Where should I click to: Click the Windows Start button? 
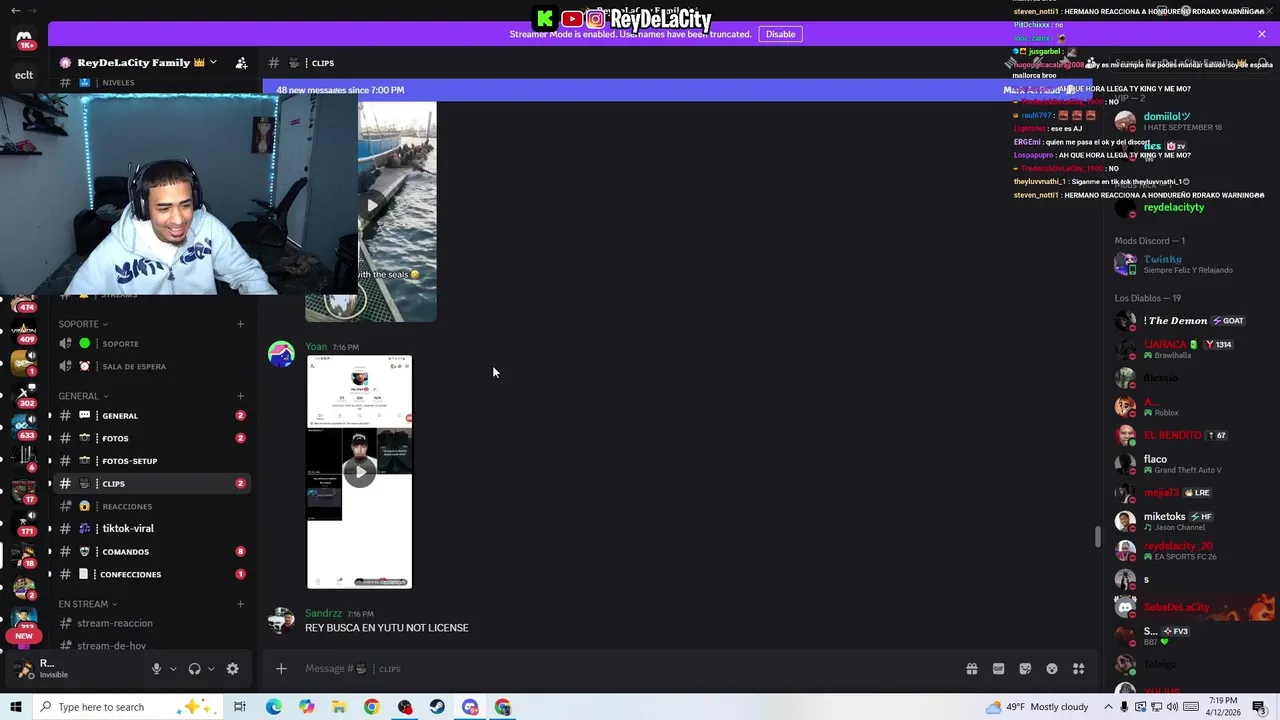click(x=16, y=707)
